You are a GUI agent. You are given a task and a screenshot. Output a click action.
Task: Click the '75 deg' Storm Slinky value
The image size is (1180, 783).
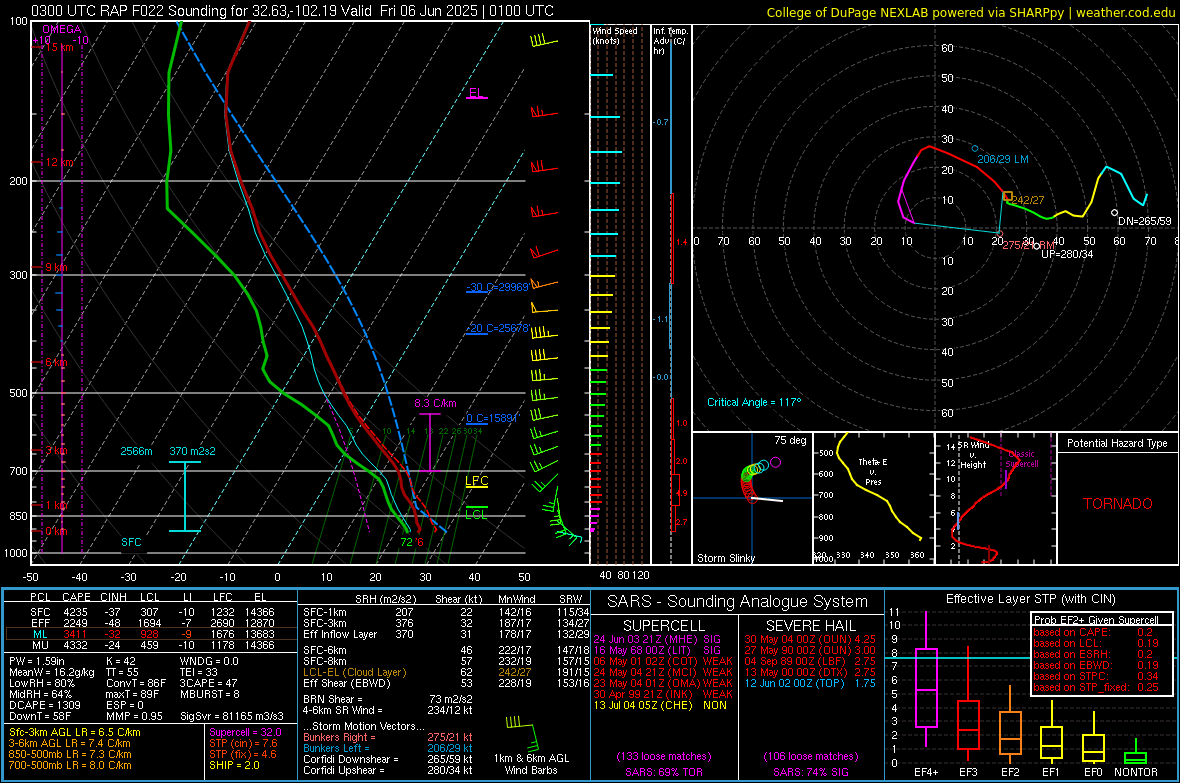click(x=790, y=440)
